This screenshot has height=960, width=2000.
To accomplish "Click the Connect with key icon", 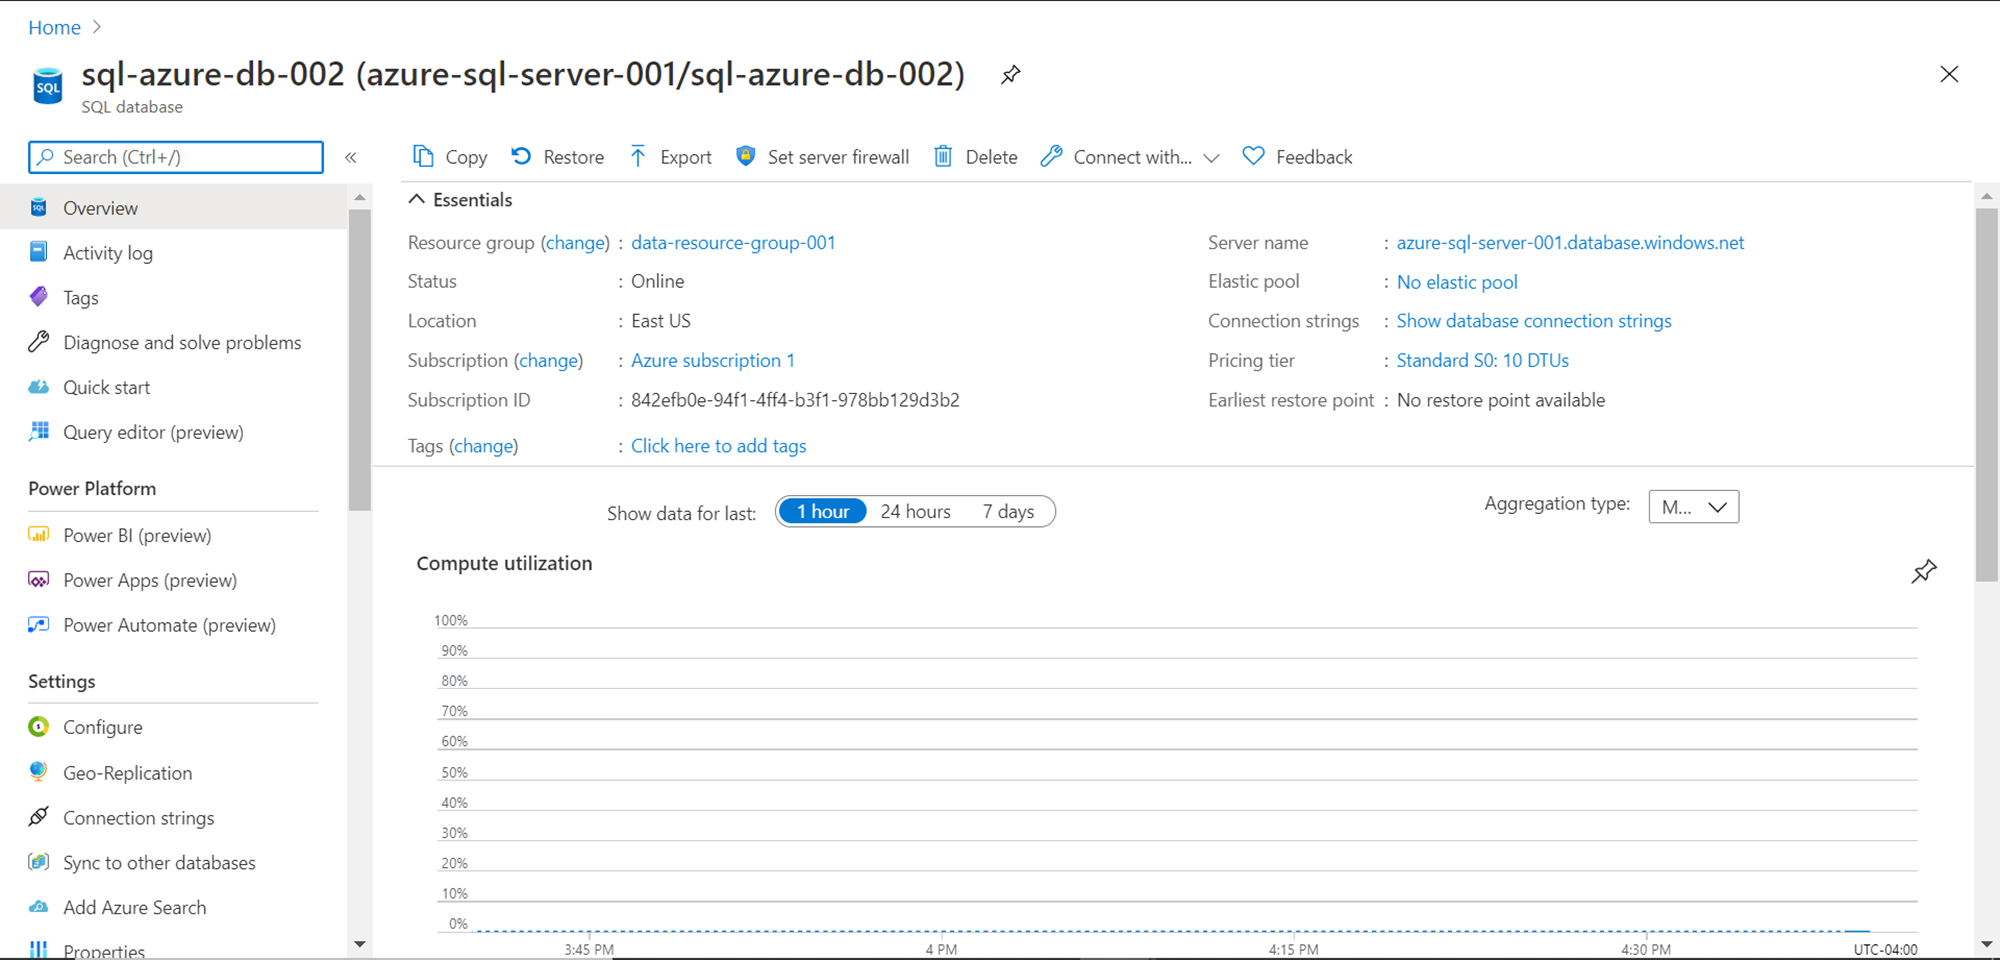I will pyautogui.click(x=1051, y=156).
